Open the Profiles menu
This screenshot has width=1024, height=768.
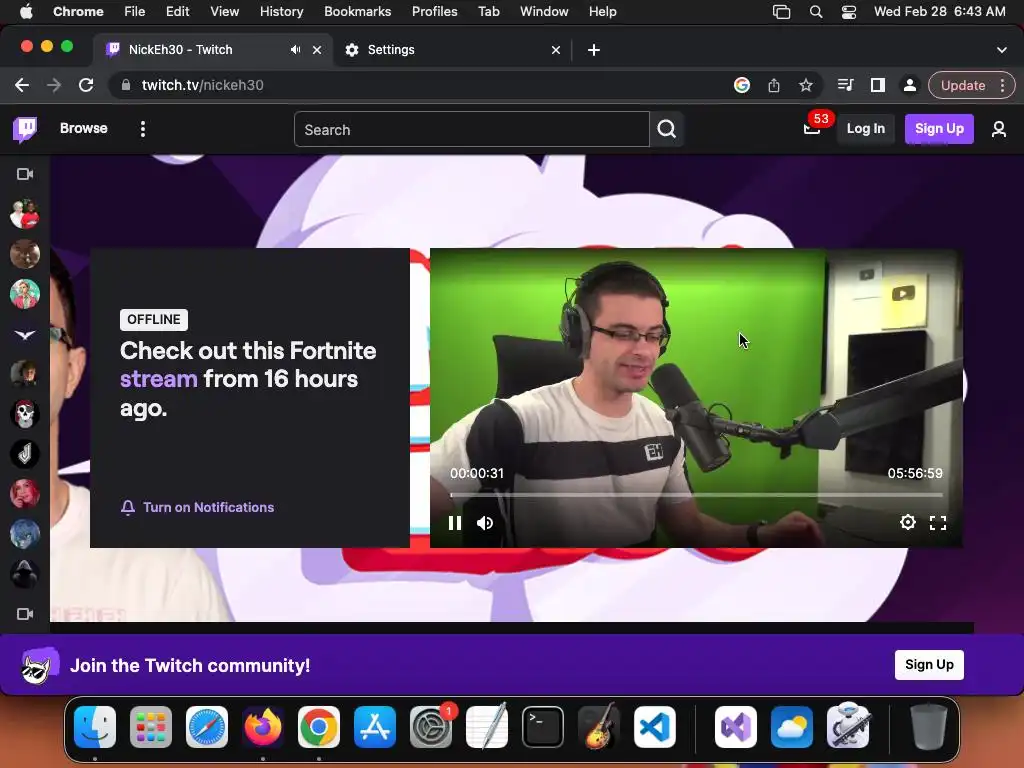click(434, 12)
